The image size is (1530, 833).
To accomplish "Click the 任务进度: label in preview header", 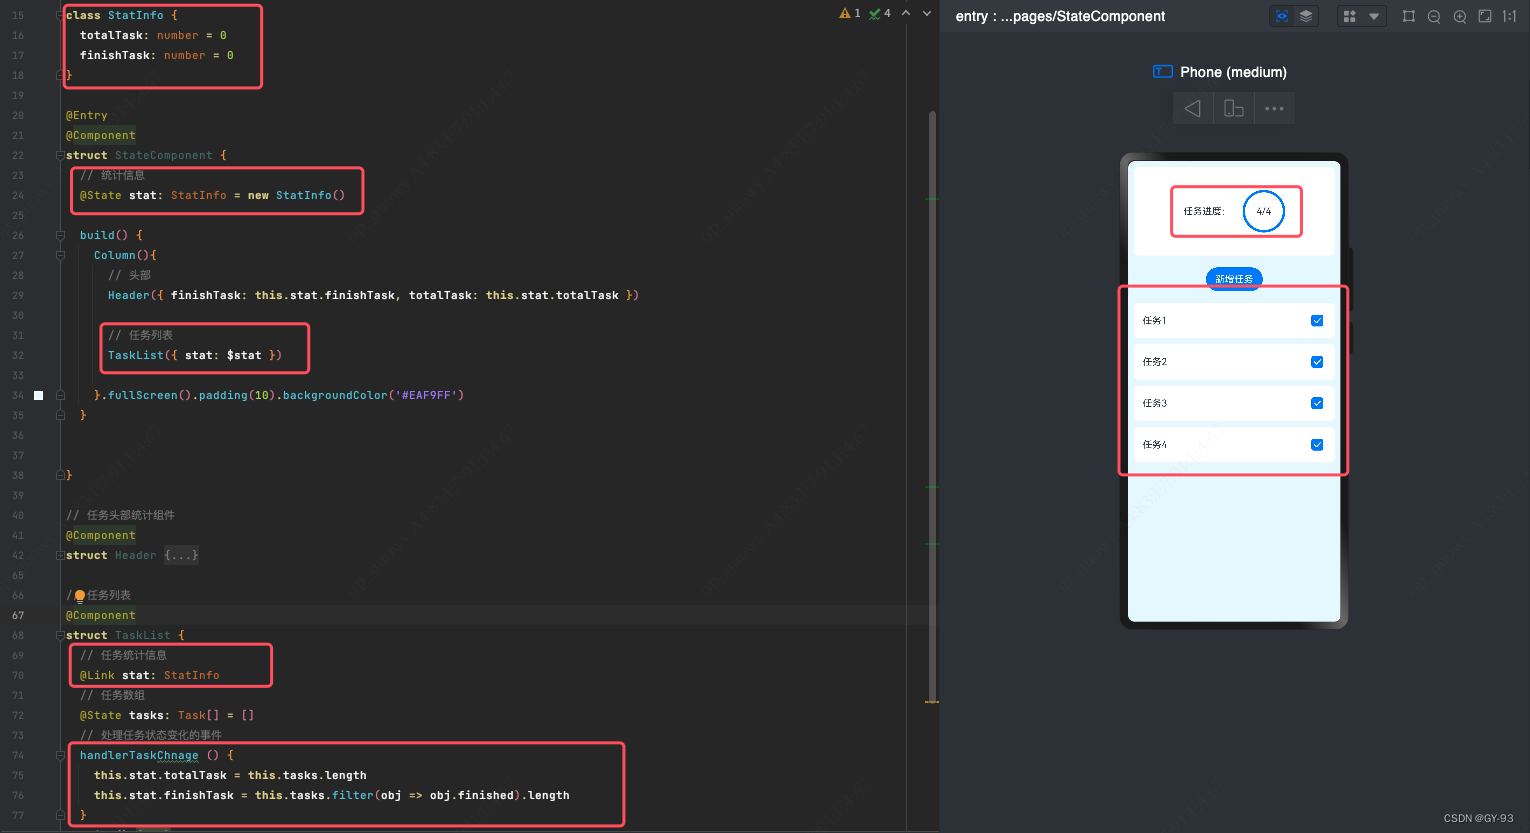I will [x=1204, y=211].
